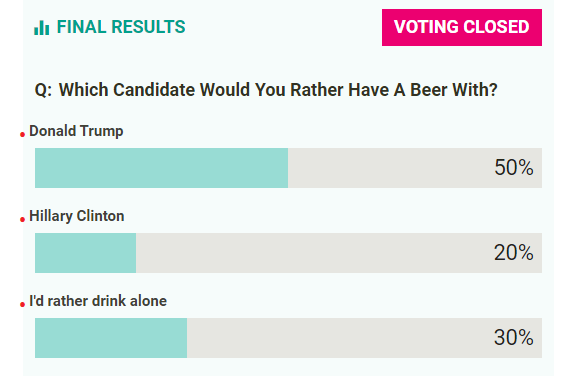Image resolution: width=568 pixels, height=376 pixels.
Task: Select the I'd rather drink alone label
Action: point(98,301)
